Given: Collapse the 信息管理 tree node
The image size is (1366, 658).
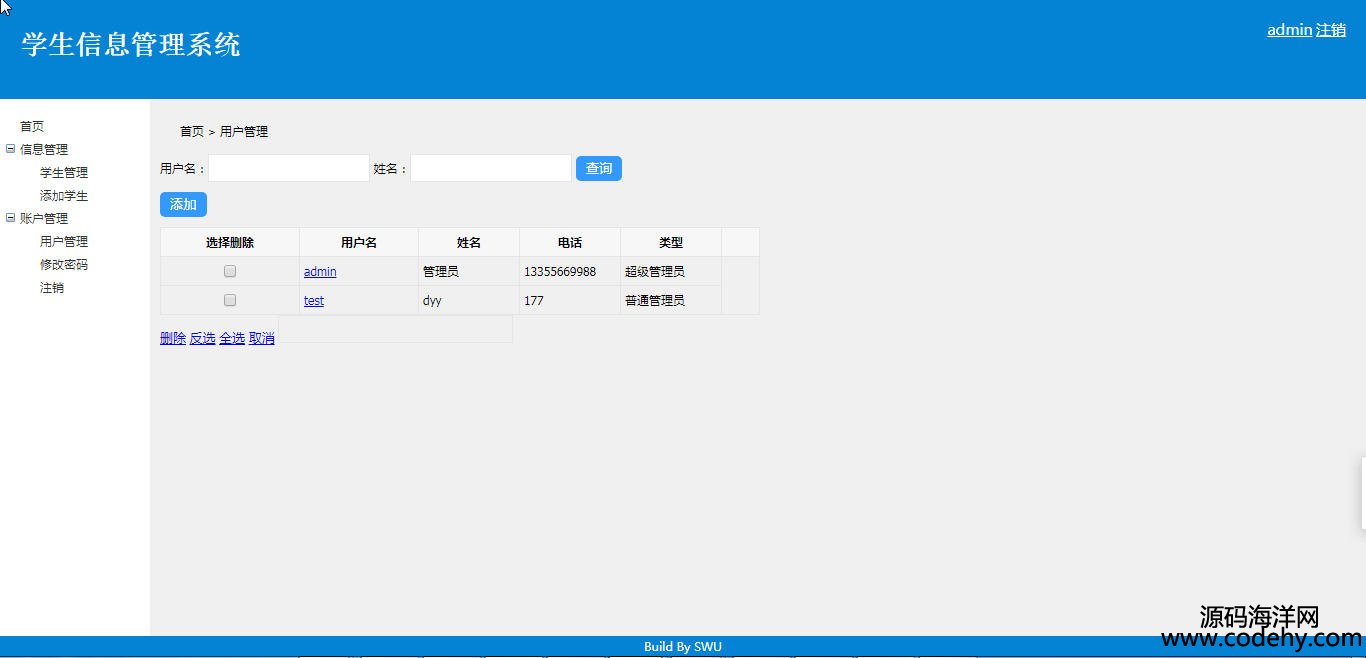Looking at the screenshot, I should (11, 149).
